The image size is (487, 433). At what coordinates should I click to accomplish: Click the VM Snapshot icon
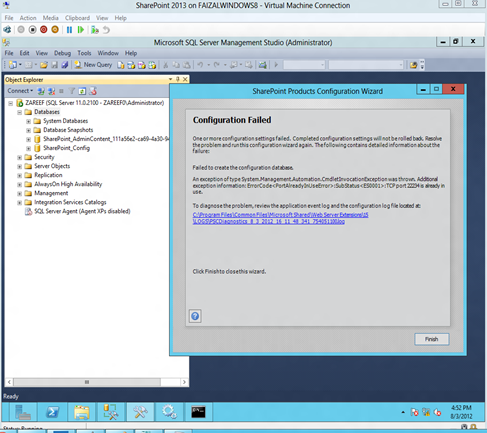pos(95,30)
